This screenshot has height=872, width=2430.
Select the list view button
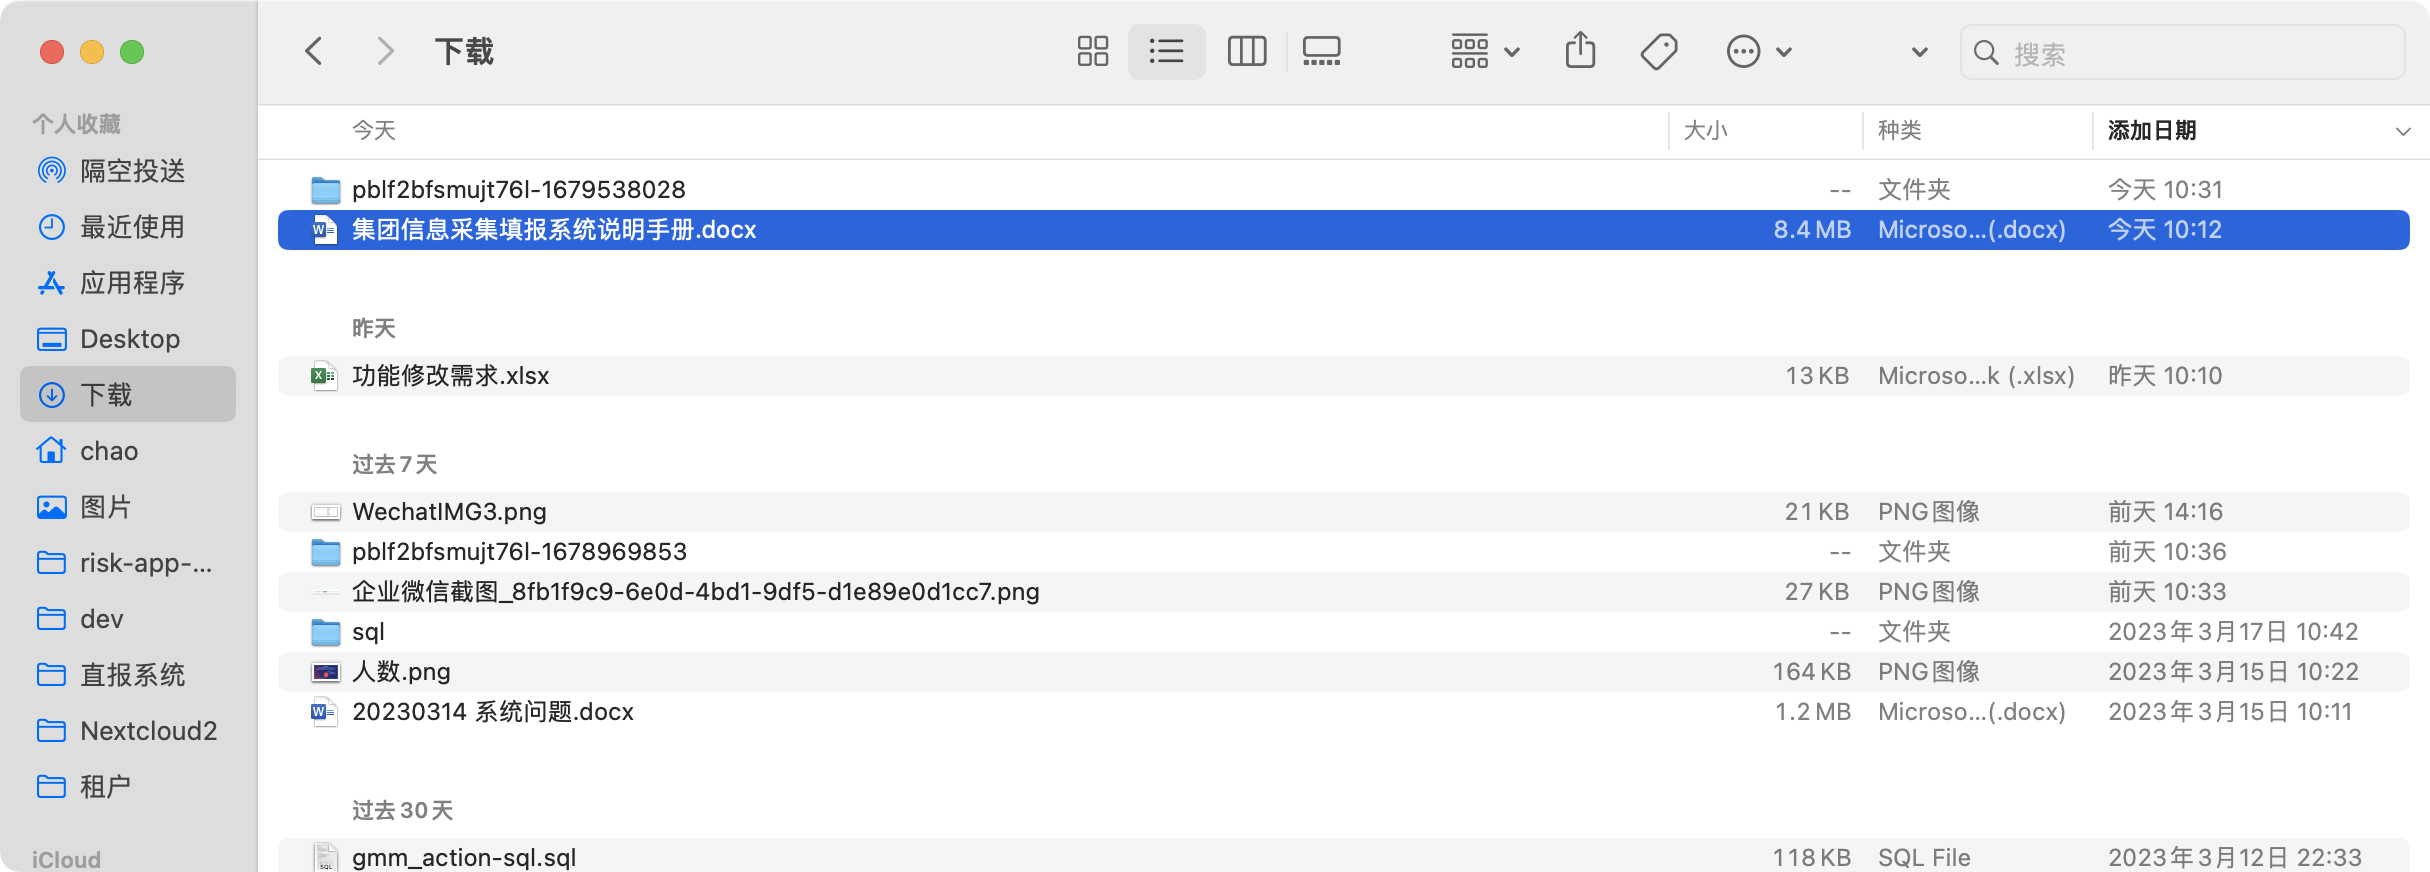(x=1166, y=52)
